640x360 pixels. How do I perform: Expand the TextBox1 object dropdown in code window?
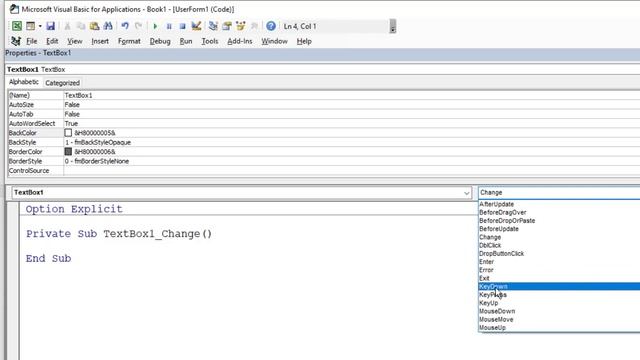[x=467, y=193]
